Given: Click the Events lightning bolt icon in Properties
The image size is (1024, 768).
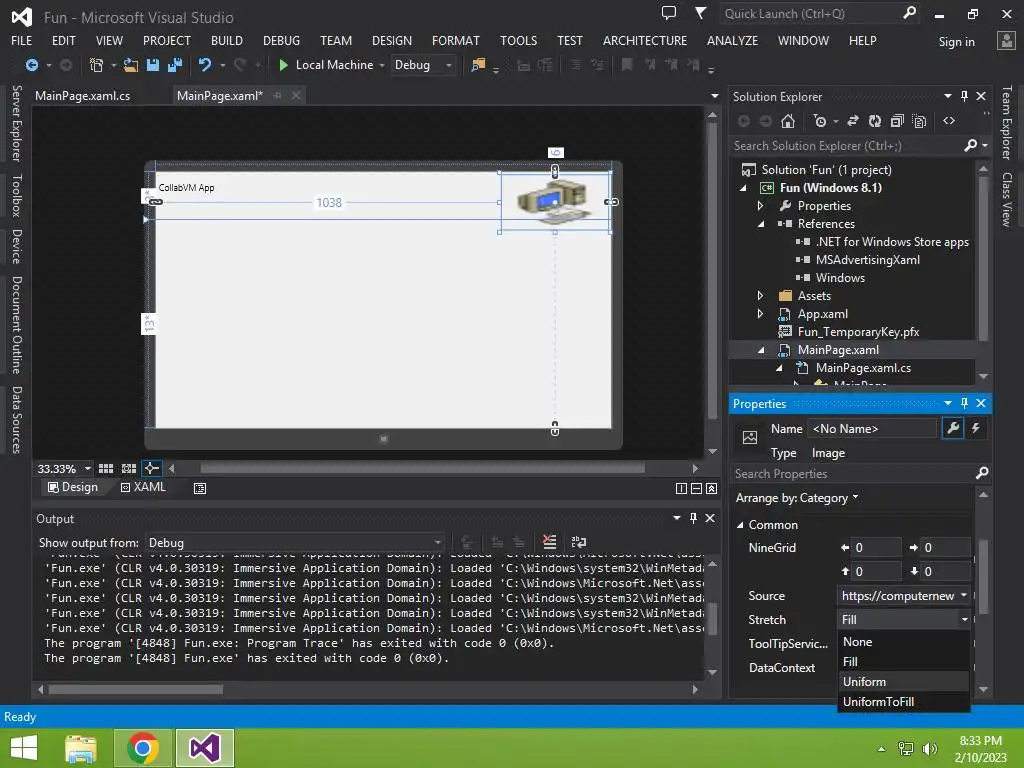Looking at the screenshot, I should point(976,428).
